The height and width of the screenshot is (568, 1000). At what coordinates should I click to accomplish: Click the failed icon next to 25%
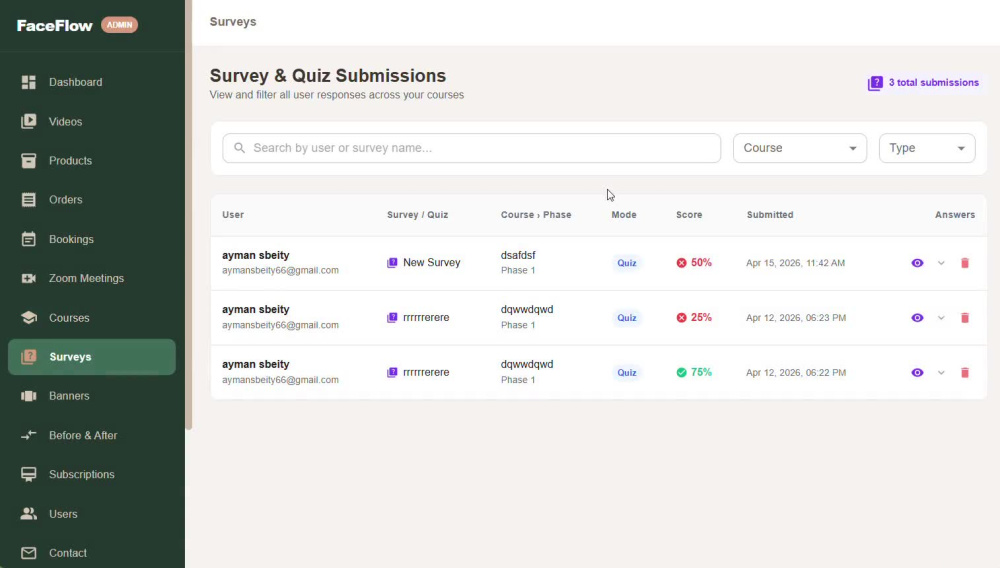[x=682, y=317]
